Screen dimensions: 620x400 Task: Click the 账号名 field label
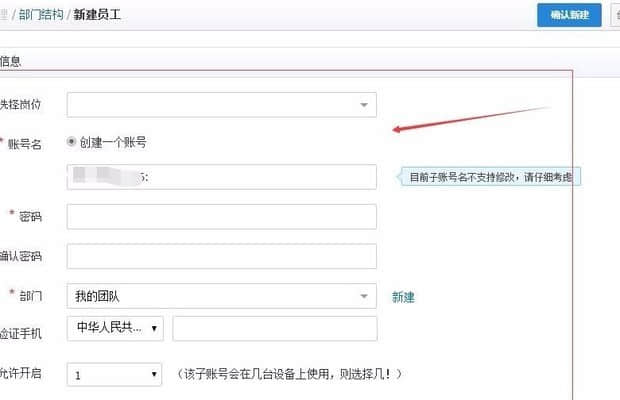pos(24,143)
